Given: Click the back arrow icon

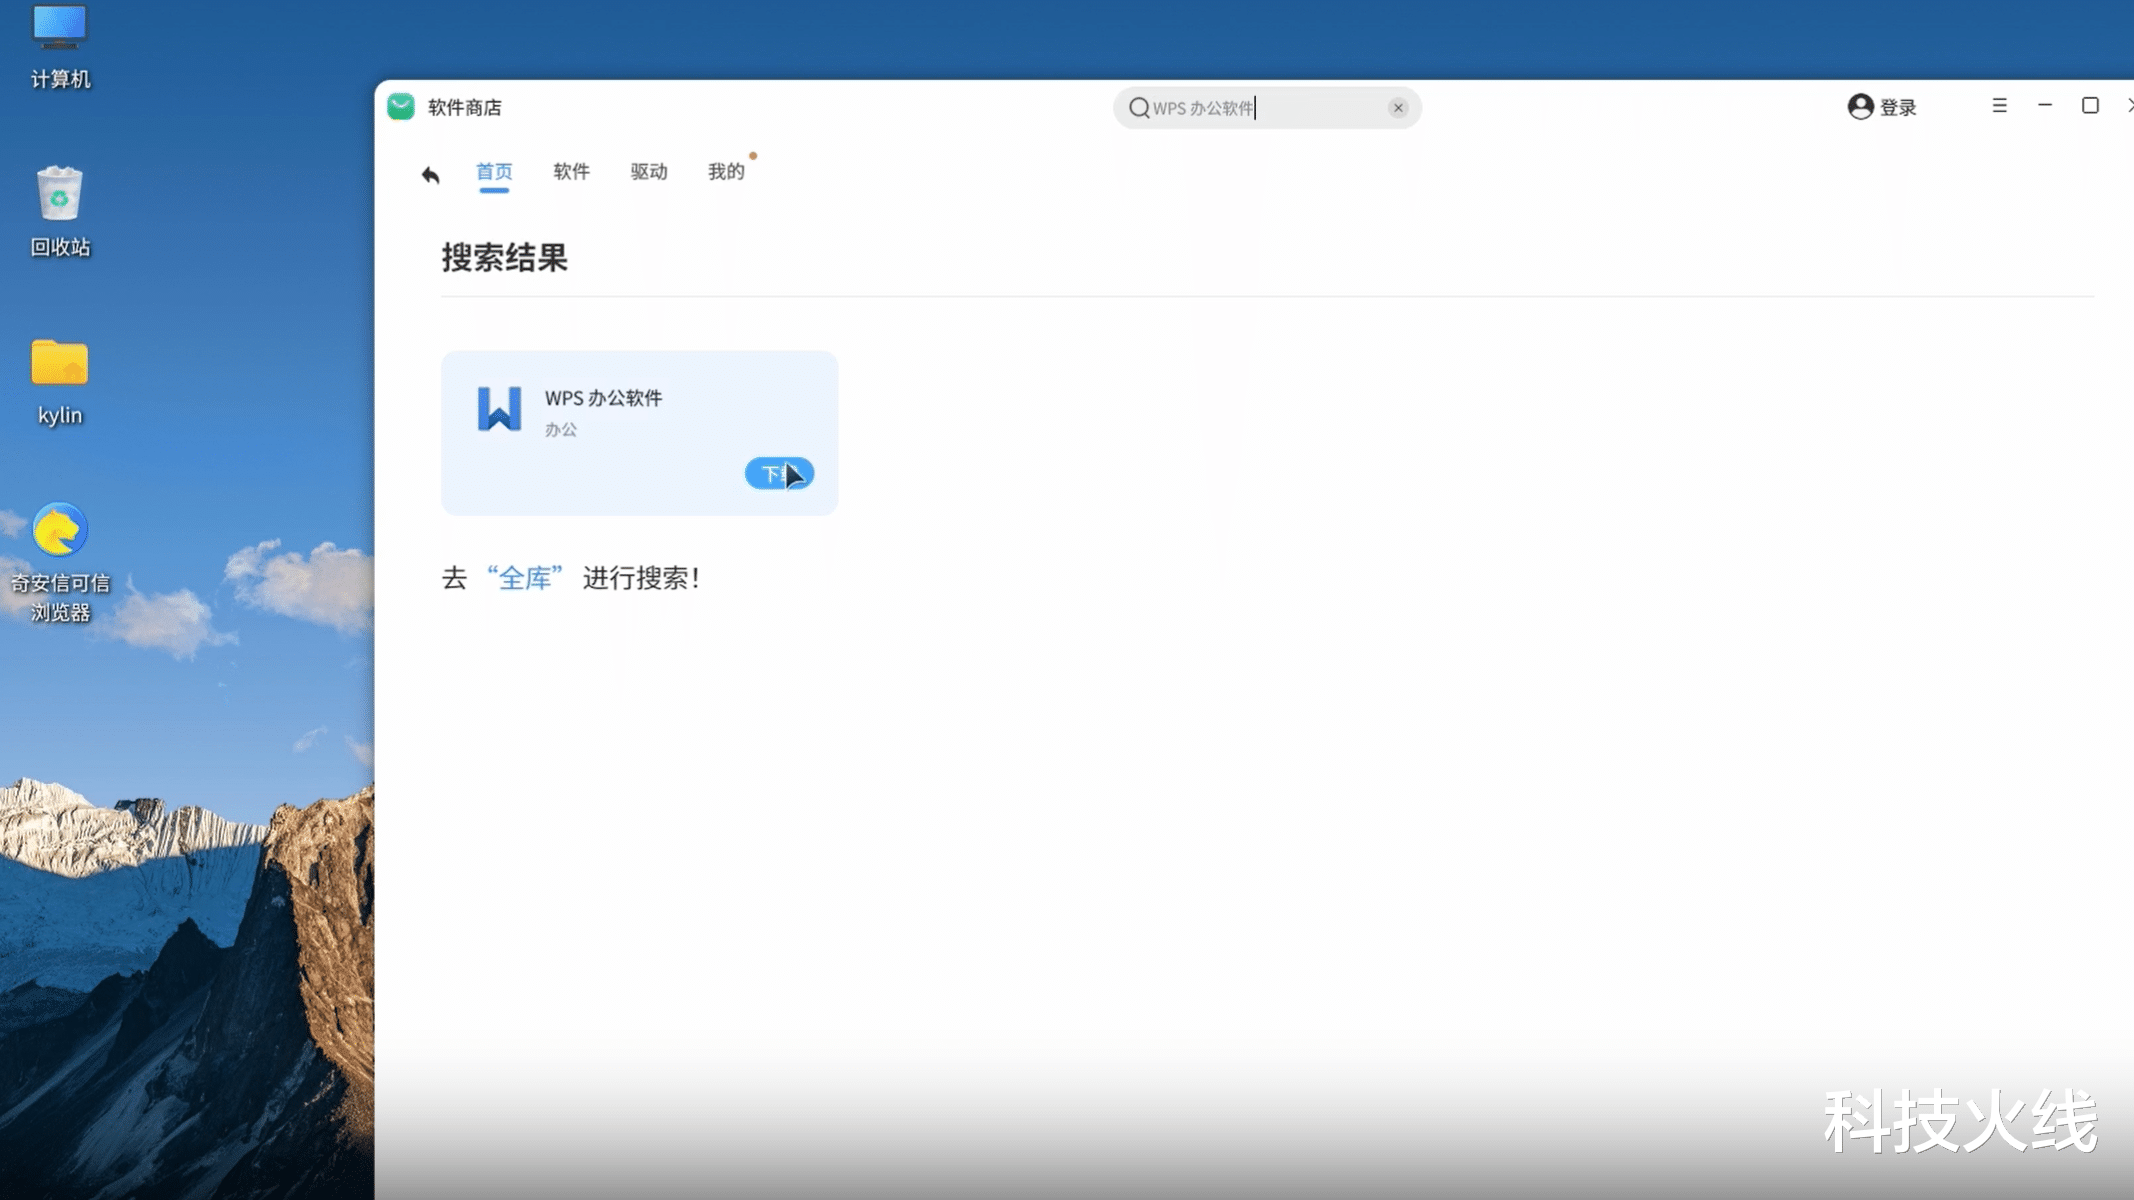Looking at the screenshot, I should [430, 175].
